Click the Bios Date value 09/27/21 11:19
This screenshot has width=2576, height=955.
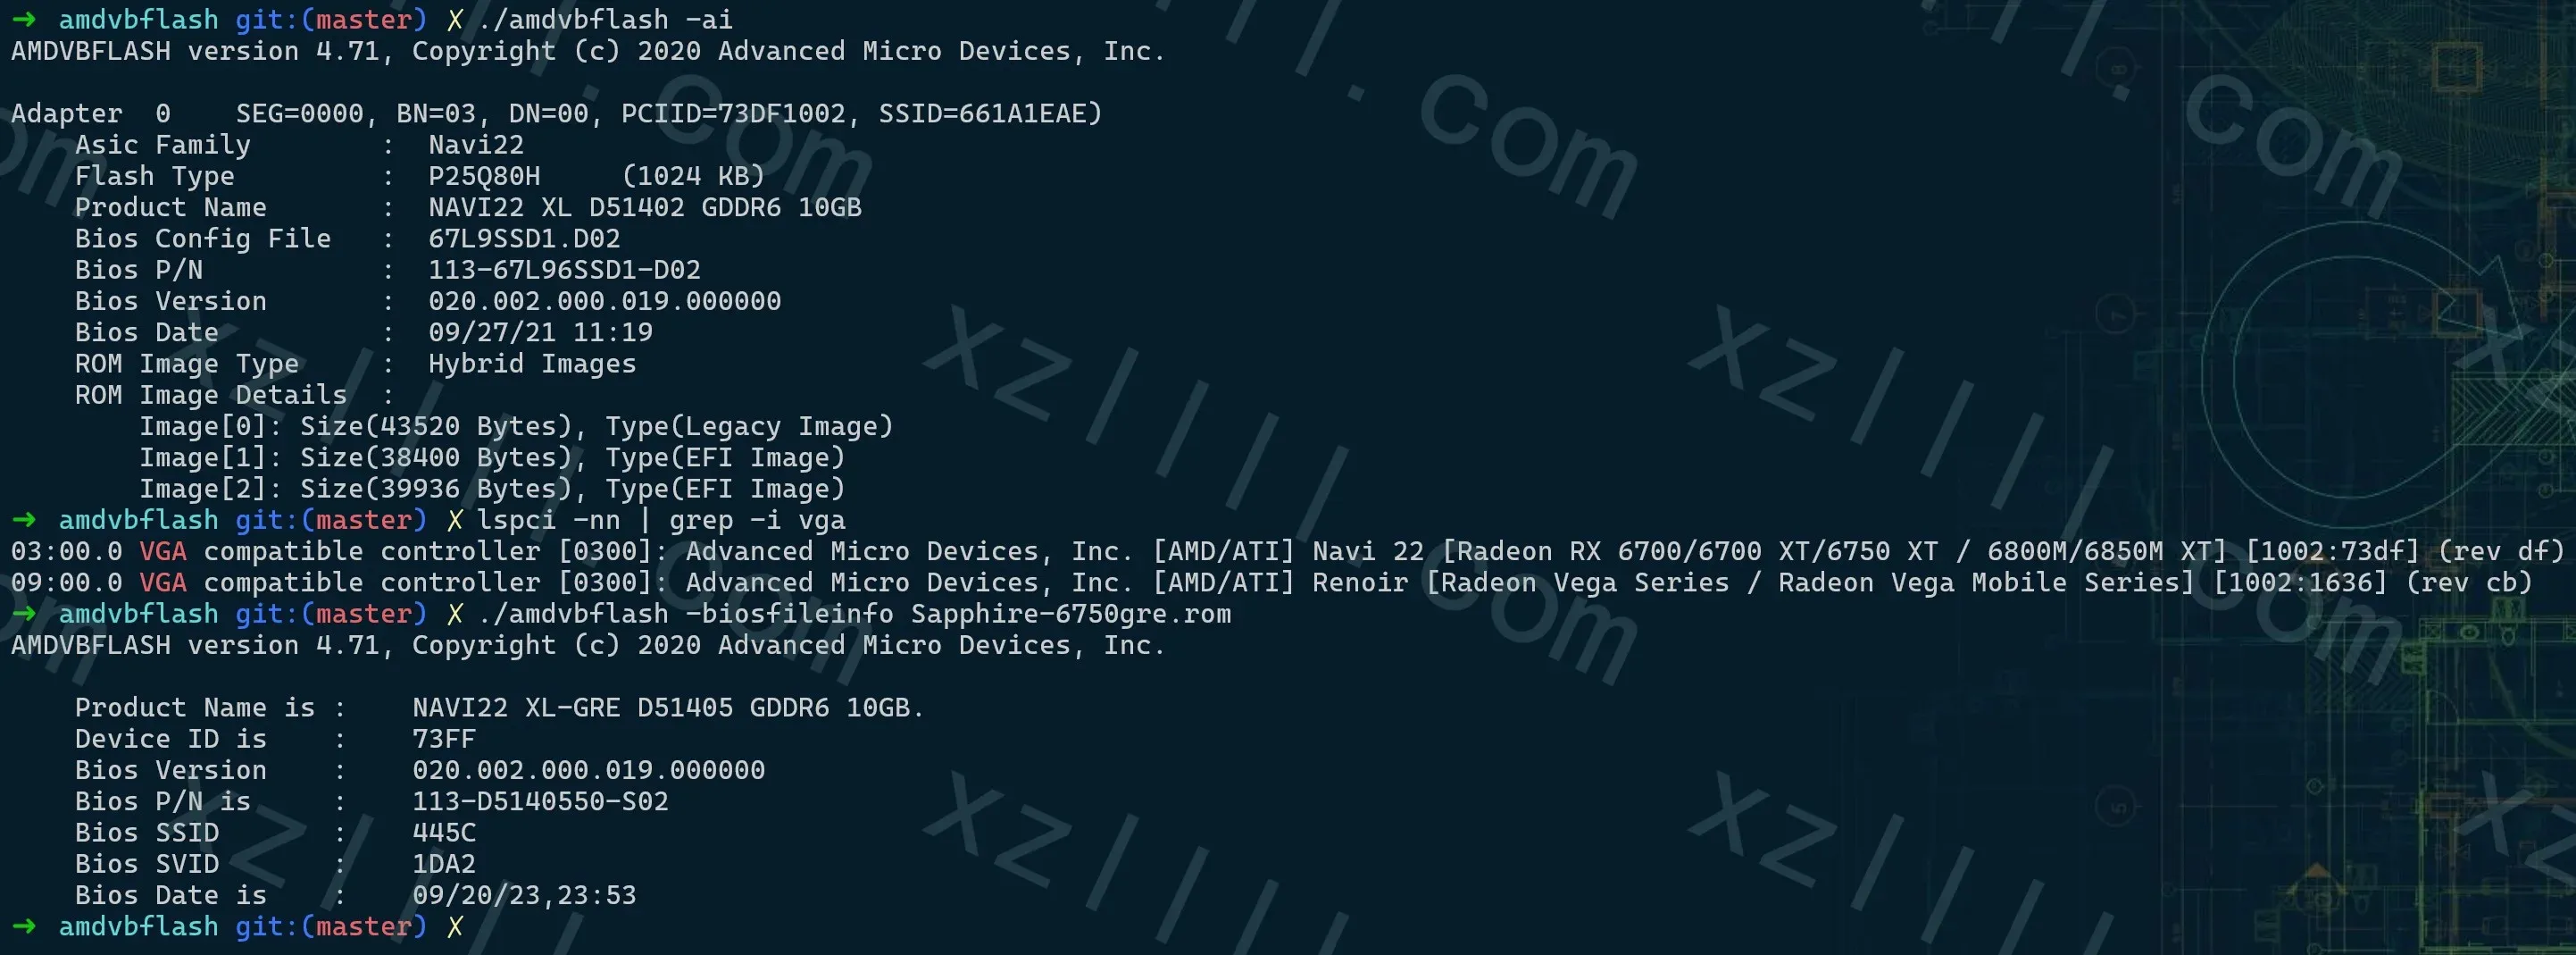[540, 332]
